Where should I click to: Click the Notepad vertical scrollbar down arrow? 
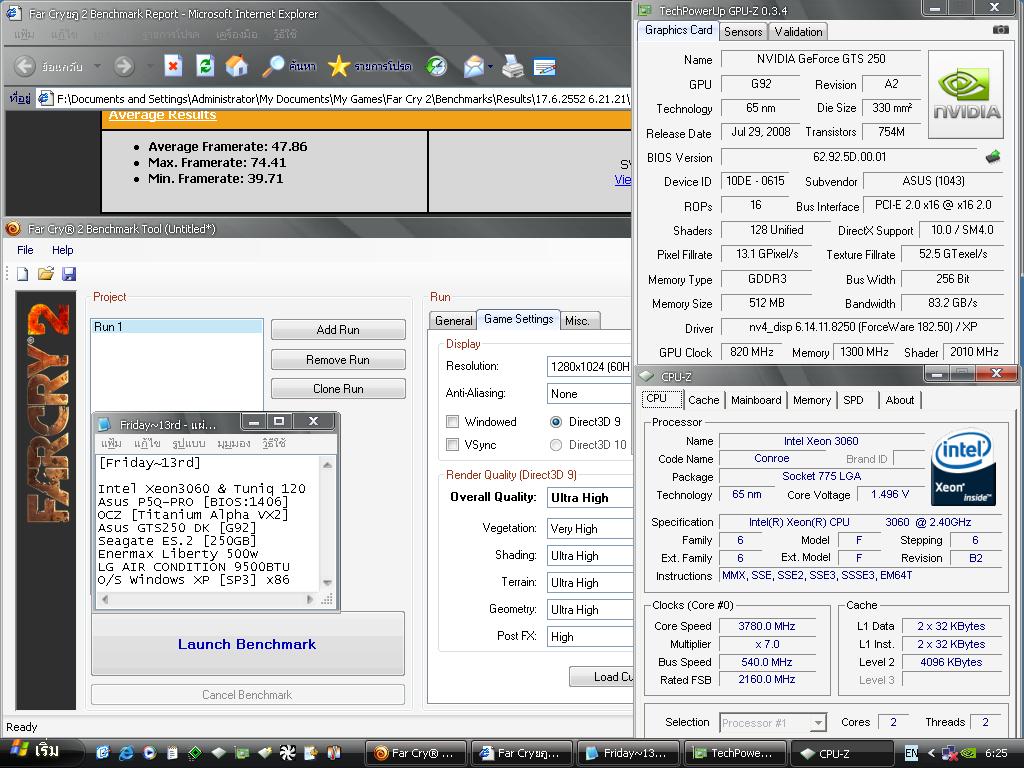pyautogui.click(x=327, y=583)
